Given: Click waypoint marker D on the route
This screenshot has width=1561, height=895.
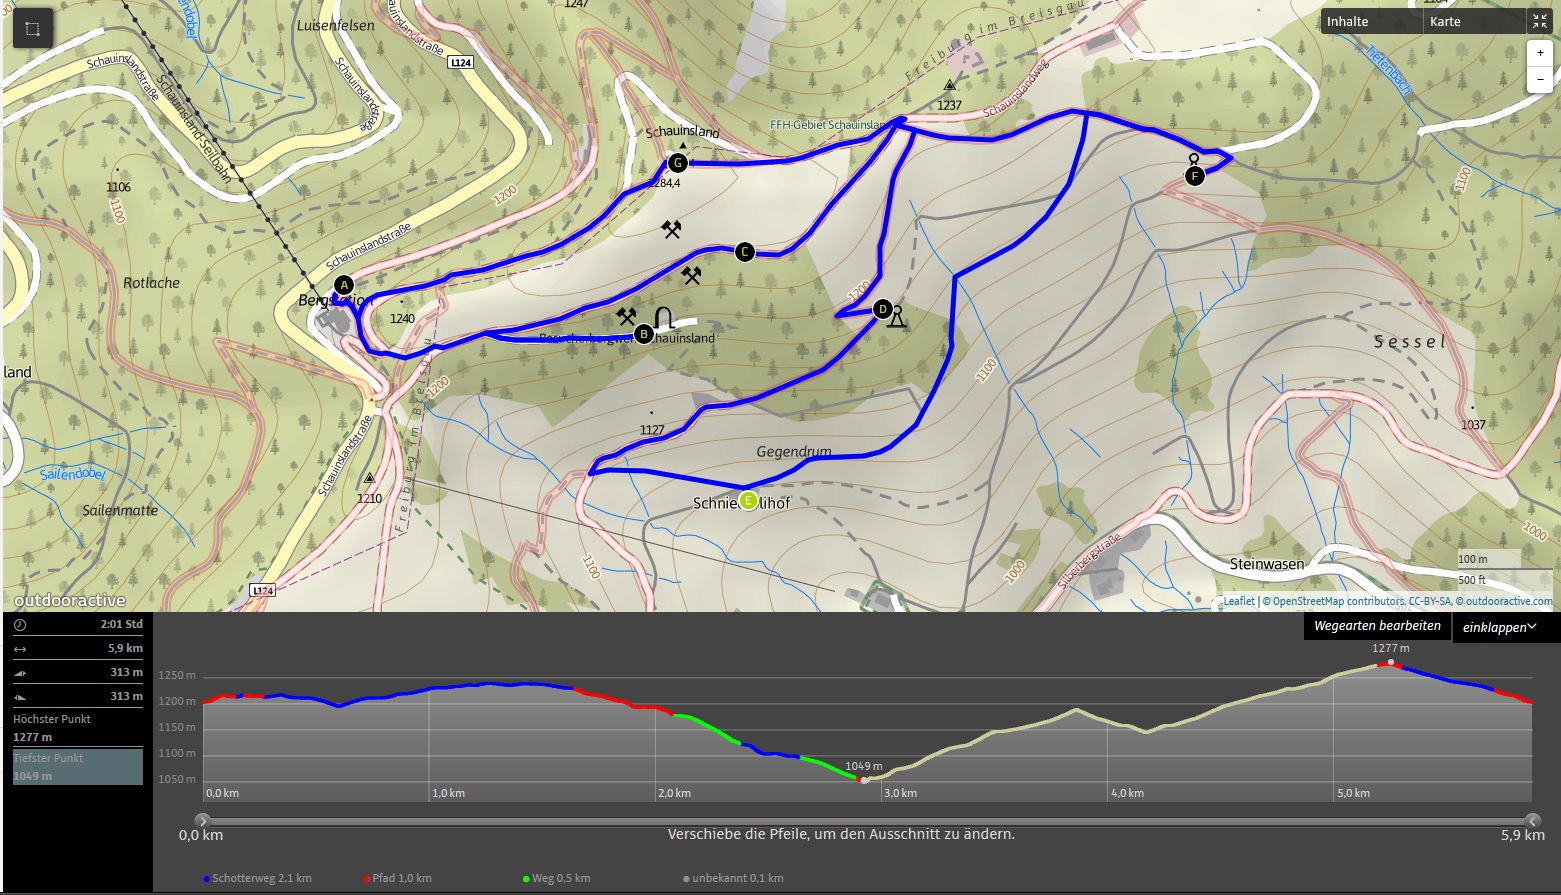Looking at the screenshot, I should 882,309.
